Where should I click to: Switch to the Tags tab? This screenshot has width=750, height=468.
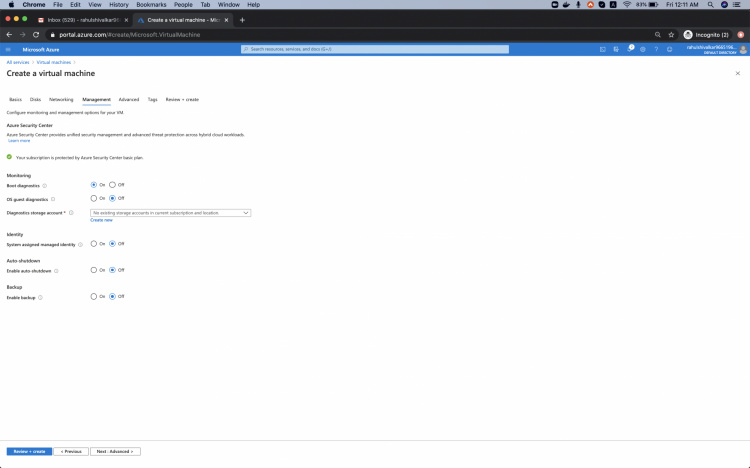[153, 100]
